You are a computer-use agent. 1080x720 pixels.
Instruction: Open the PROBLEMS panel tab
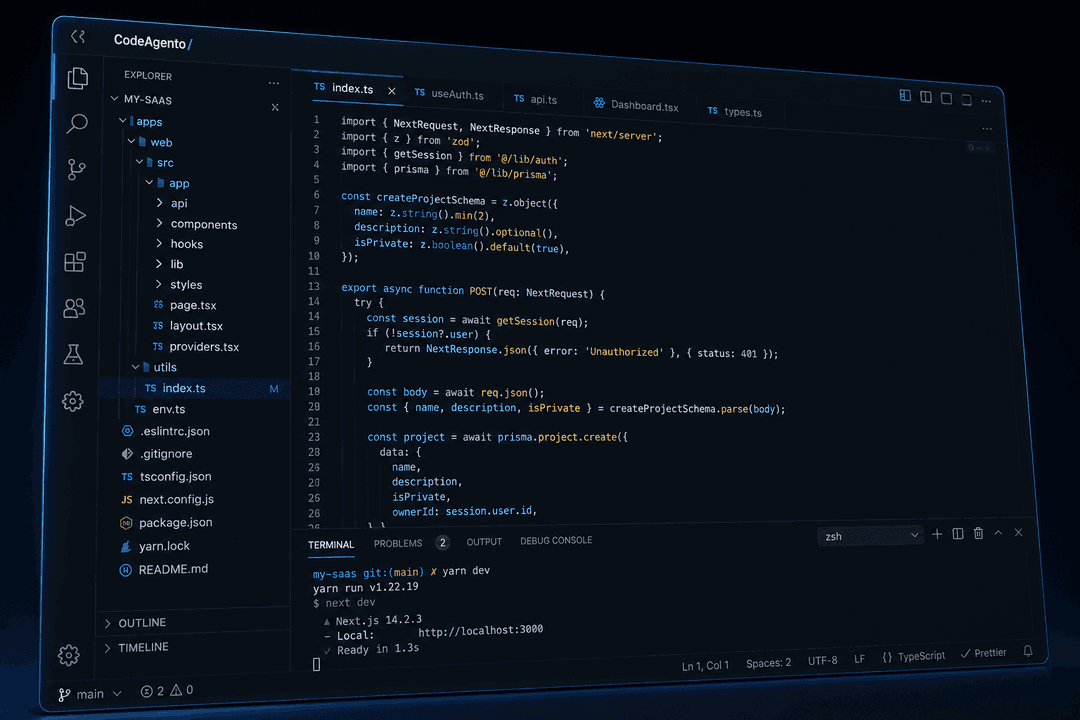(397, 544)
